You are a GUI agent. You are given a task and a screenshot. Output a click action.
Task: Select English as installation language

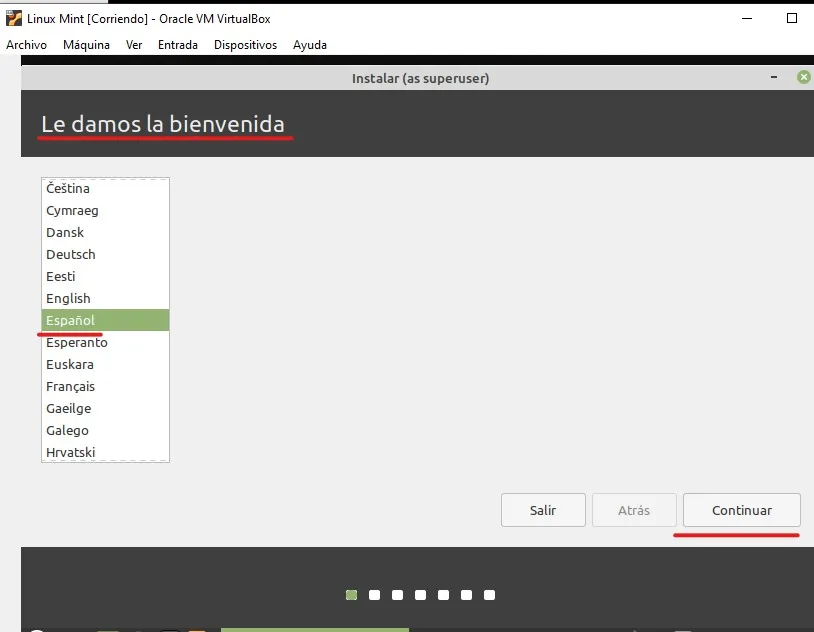point(68,298)
